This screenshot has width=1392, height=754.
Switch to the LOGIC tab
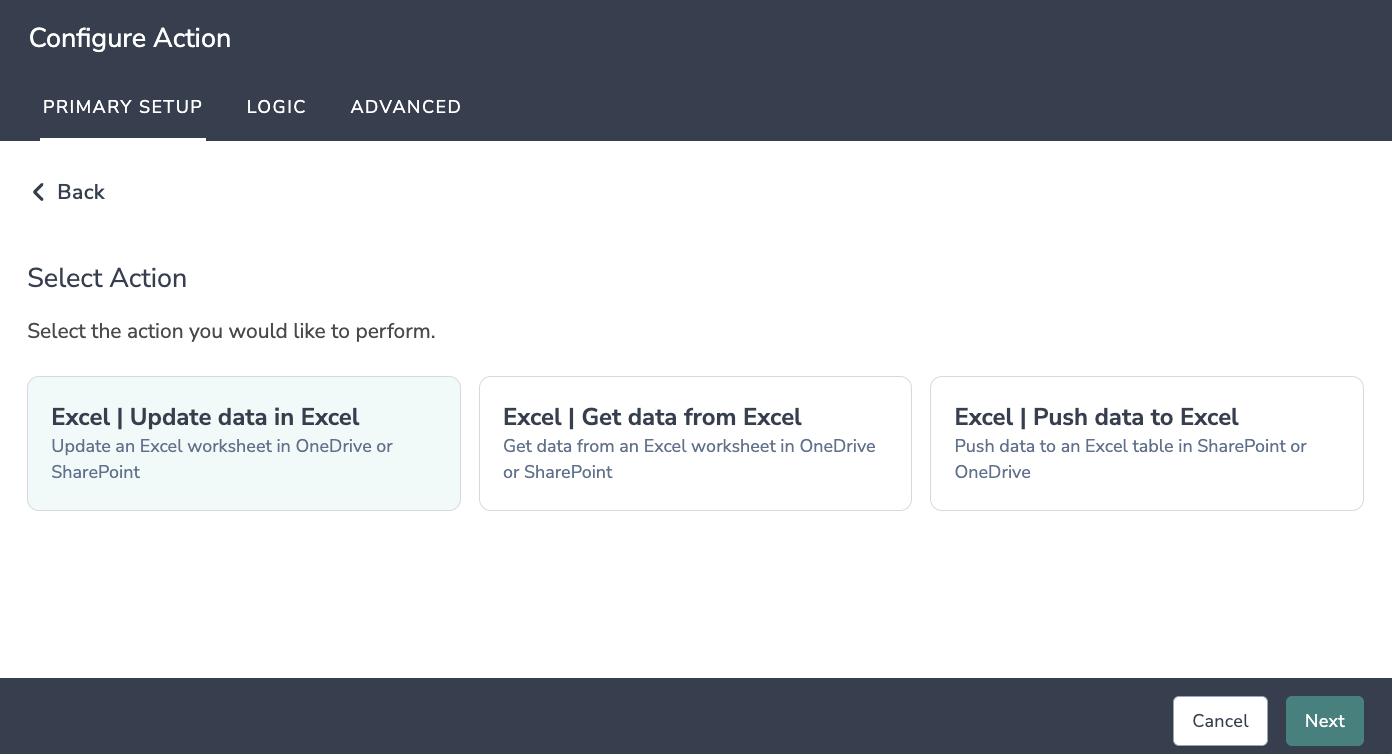click(x=276, y=107)
